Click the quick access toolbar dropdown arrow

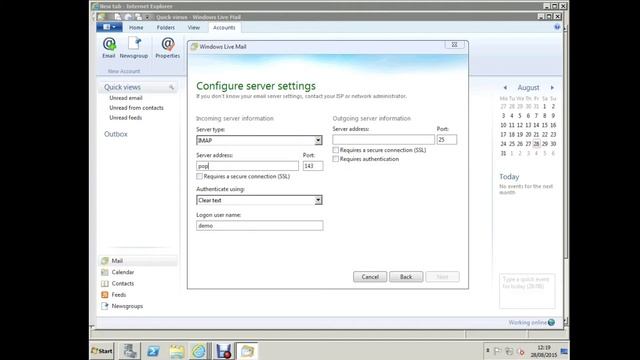148,17
